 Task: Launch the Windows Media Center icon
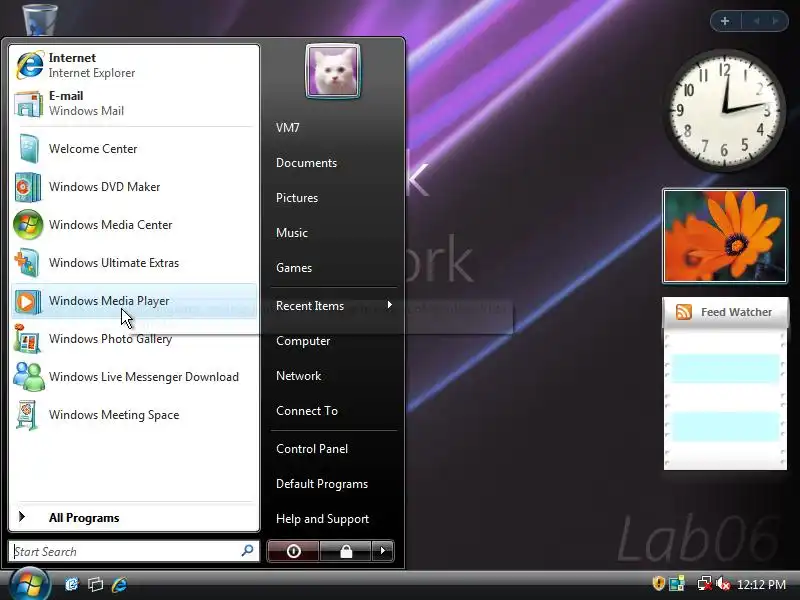pos(28,224)
